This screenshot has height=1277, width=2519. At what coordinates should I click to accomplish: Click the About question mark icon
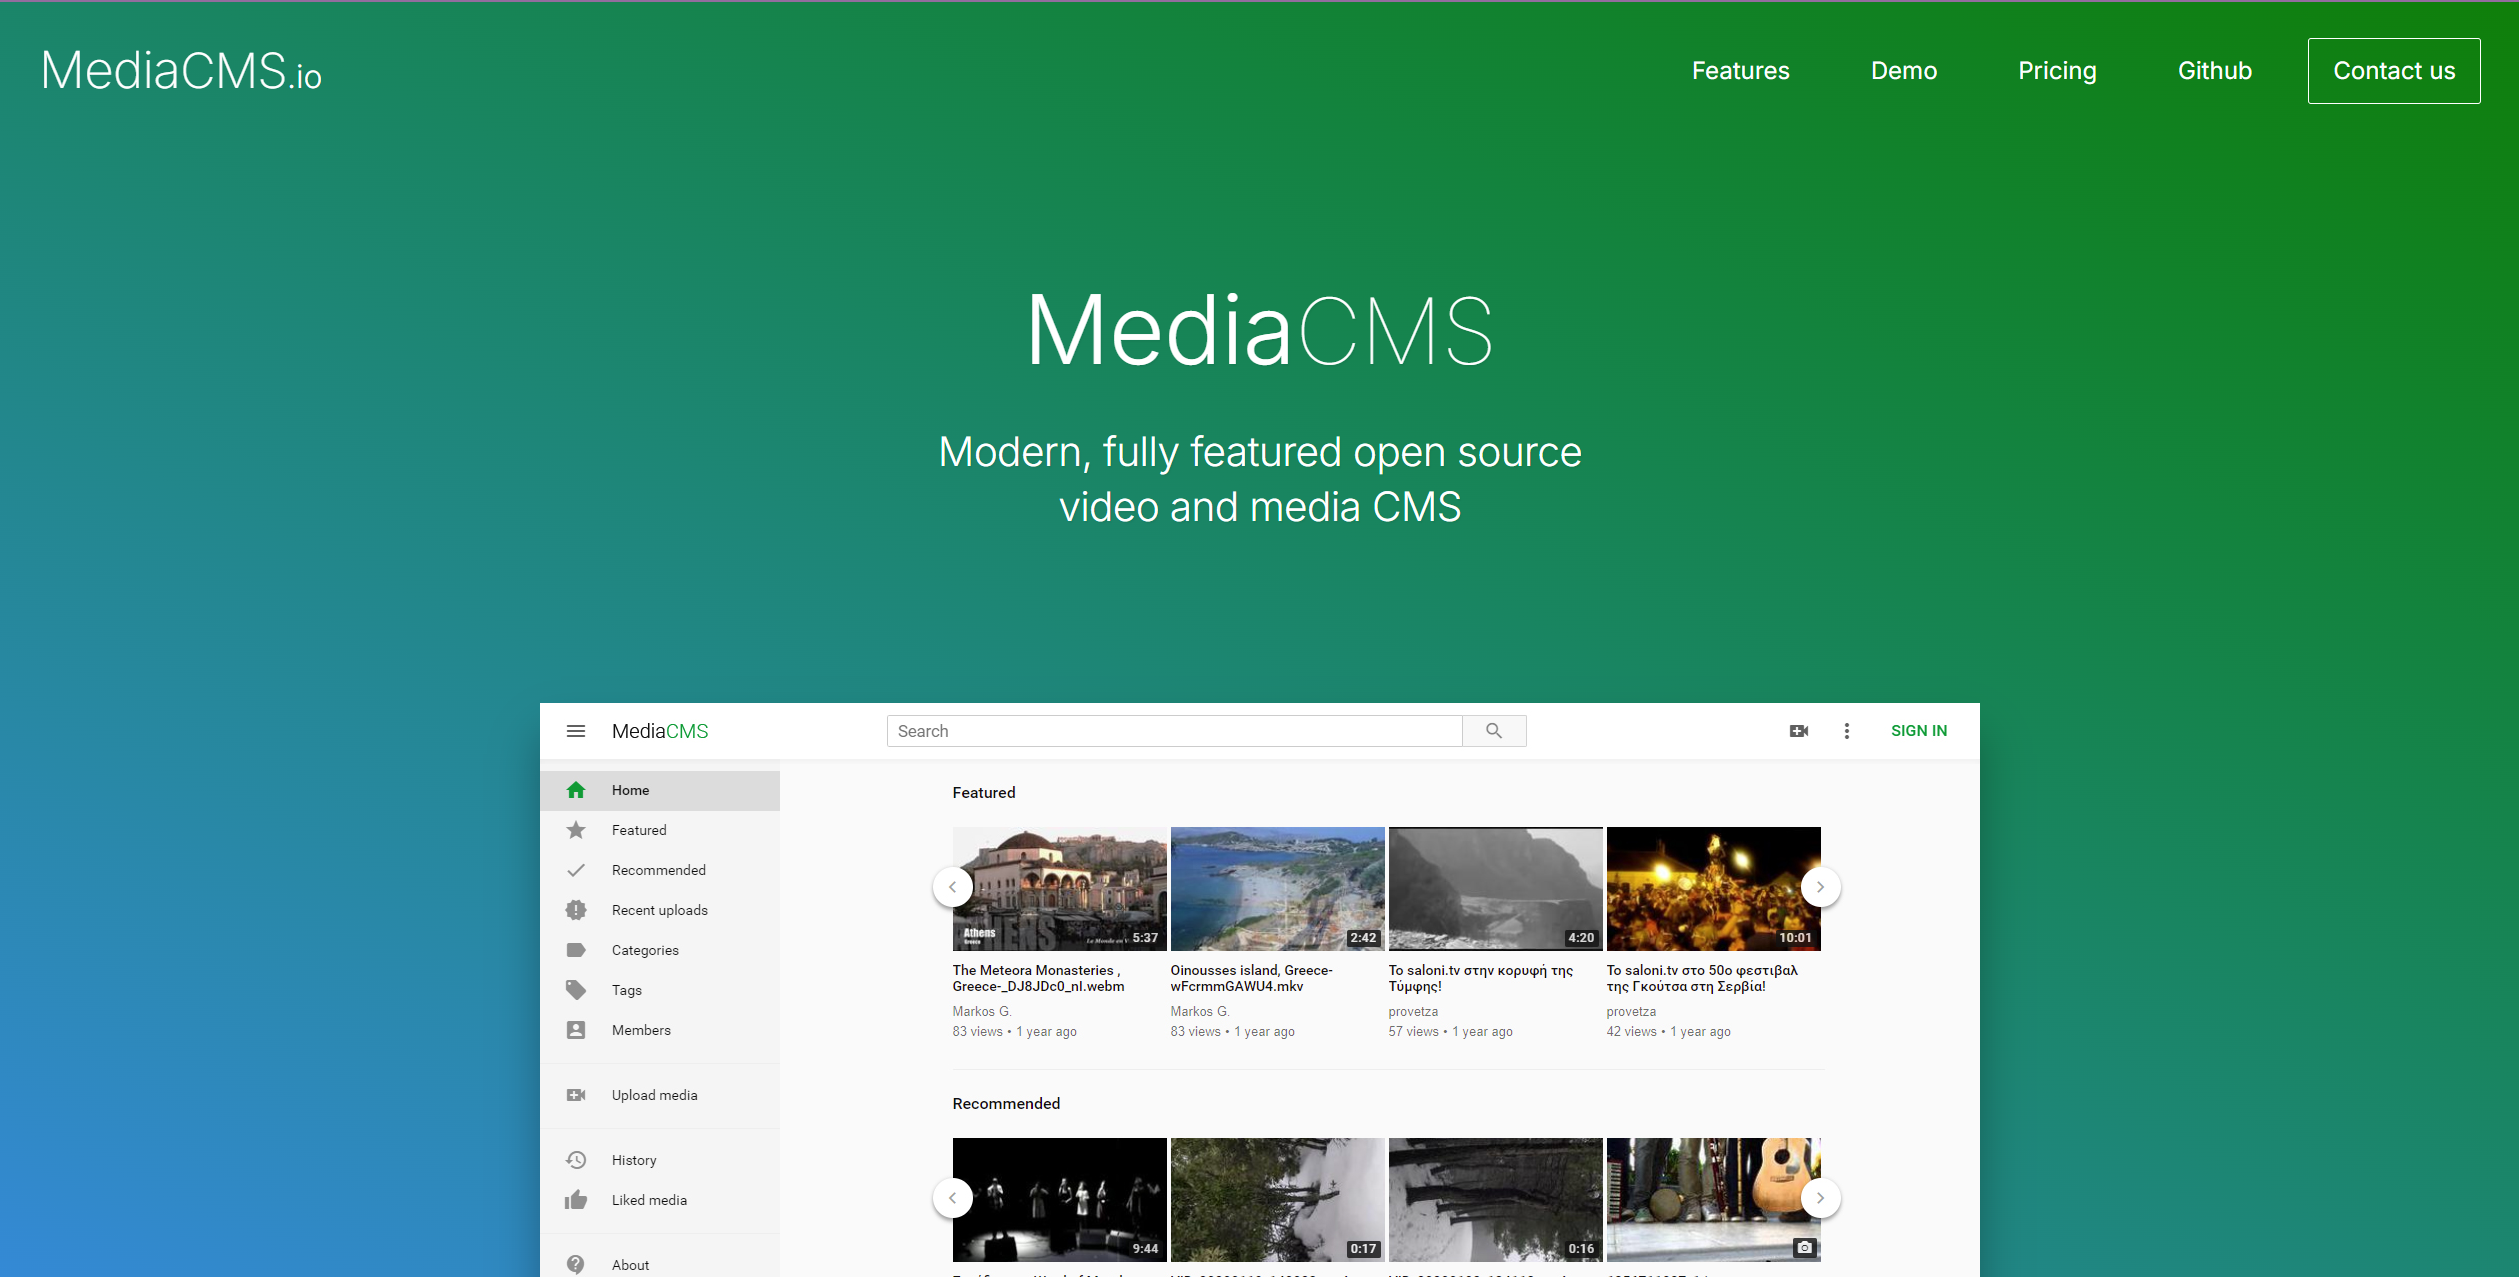[x=576, y=1264]
